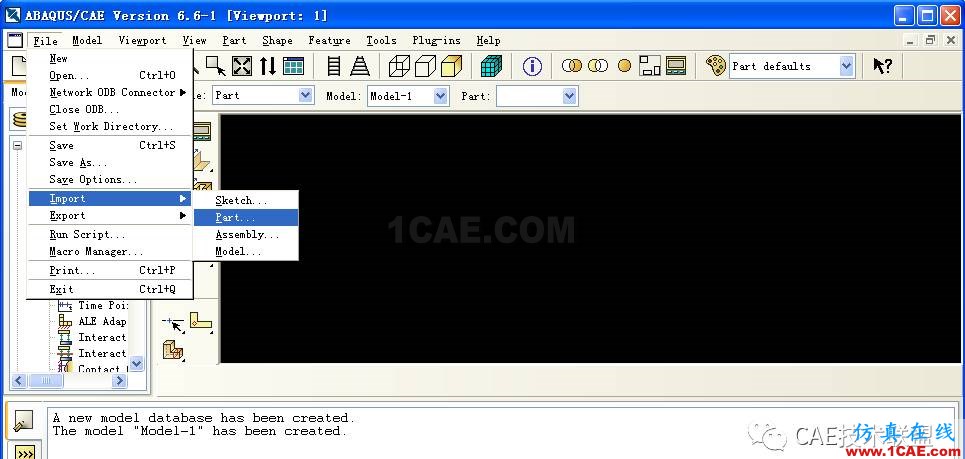Expand the Export submenu
The height and width of the screenshot is (459, 965).
pos(111,215)
